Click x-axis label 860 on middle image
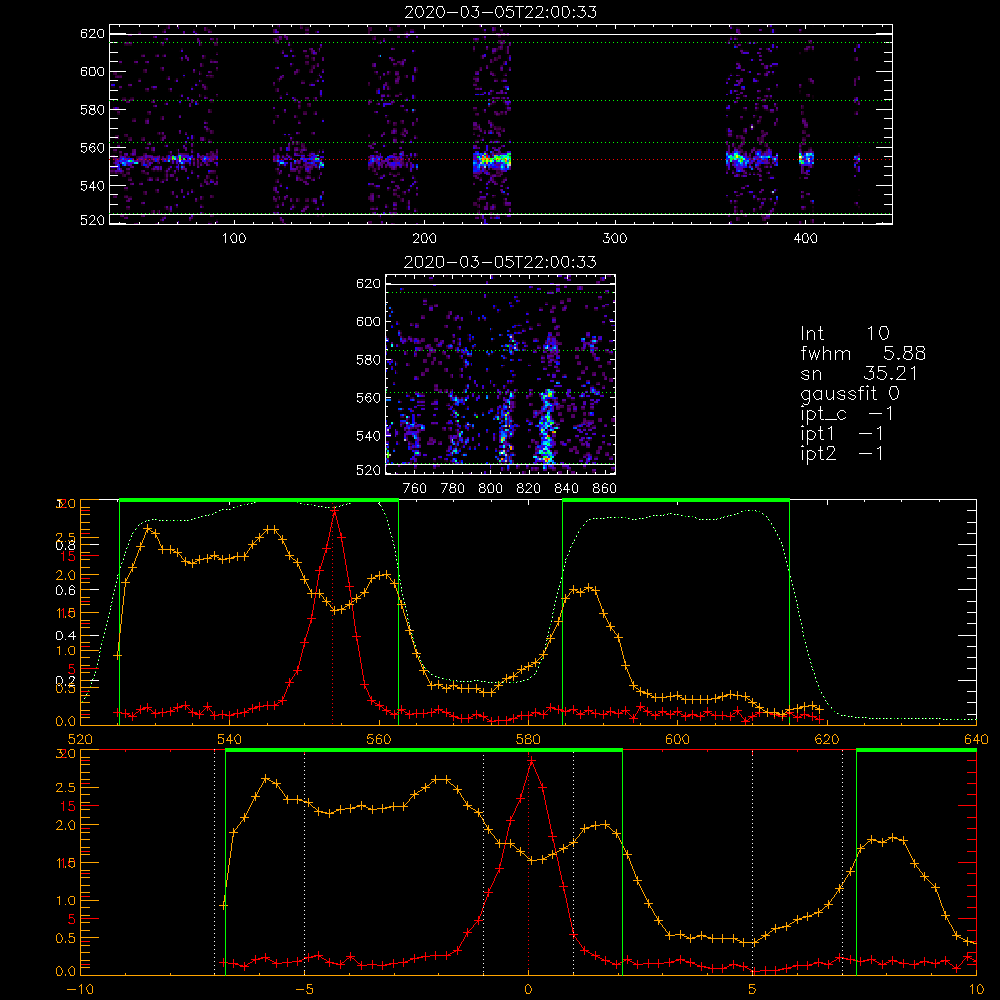The width and height of the screenshot is (1000, 1000). point(604,489)
